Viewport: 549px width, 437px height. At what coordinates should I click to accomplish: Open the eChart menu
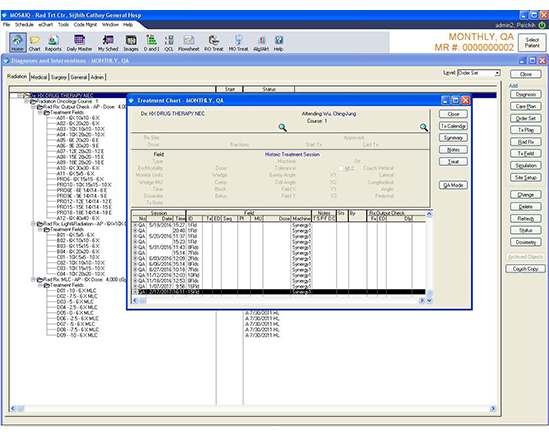tap(46, 25)
